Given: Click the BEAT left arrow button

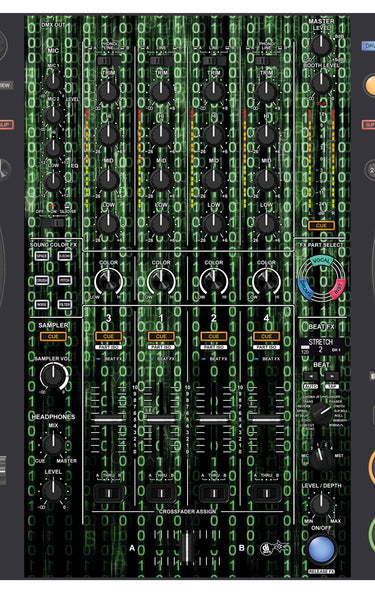Looking at the screenshot, I should [x=311, y=376].
